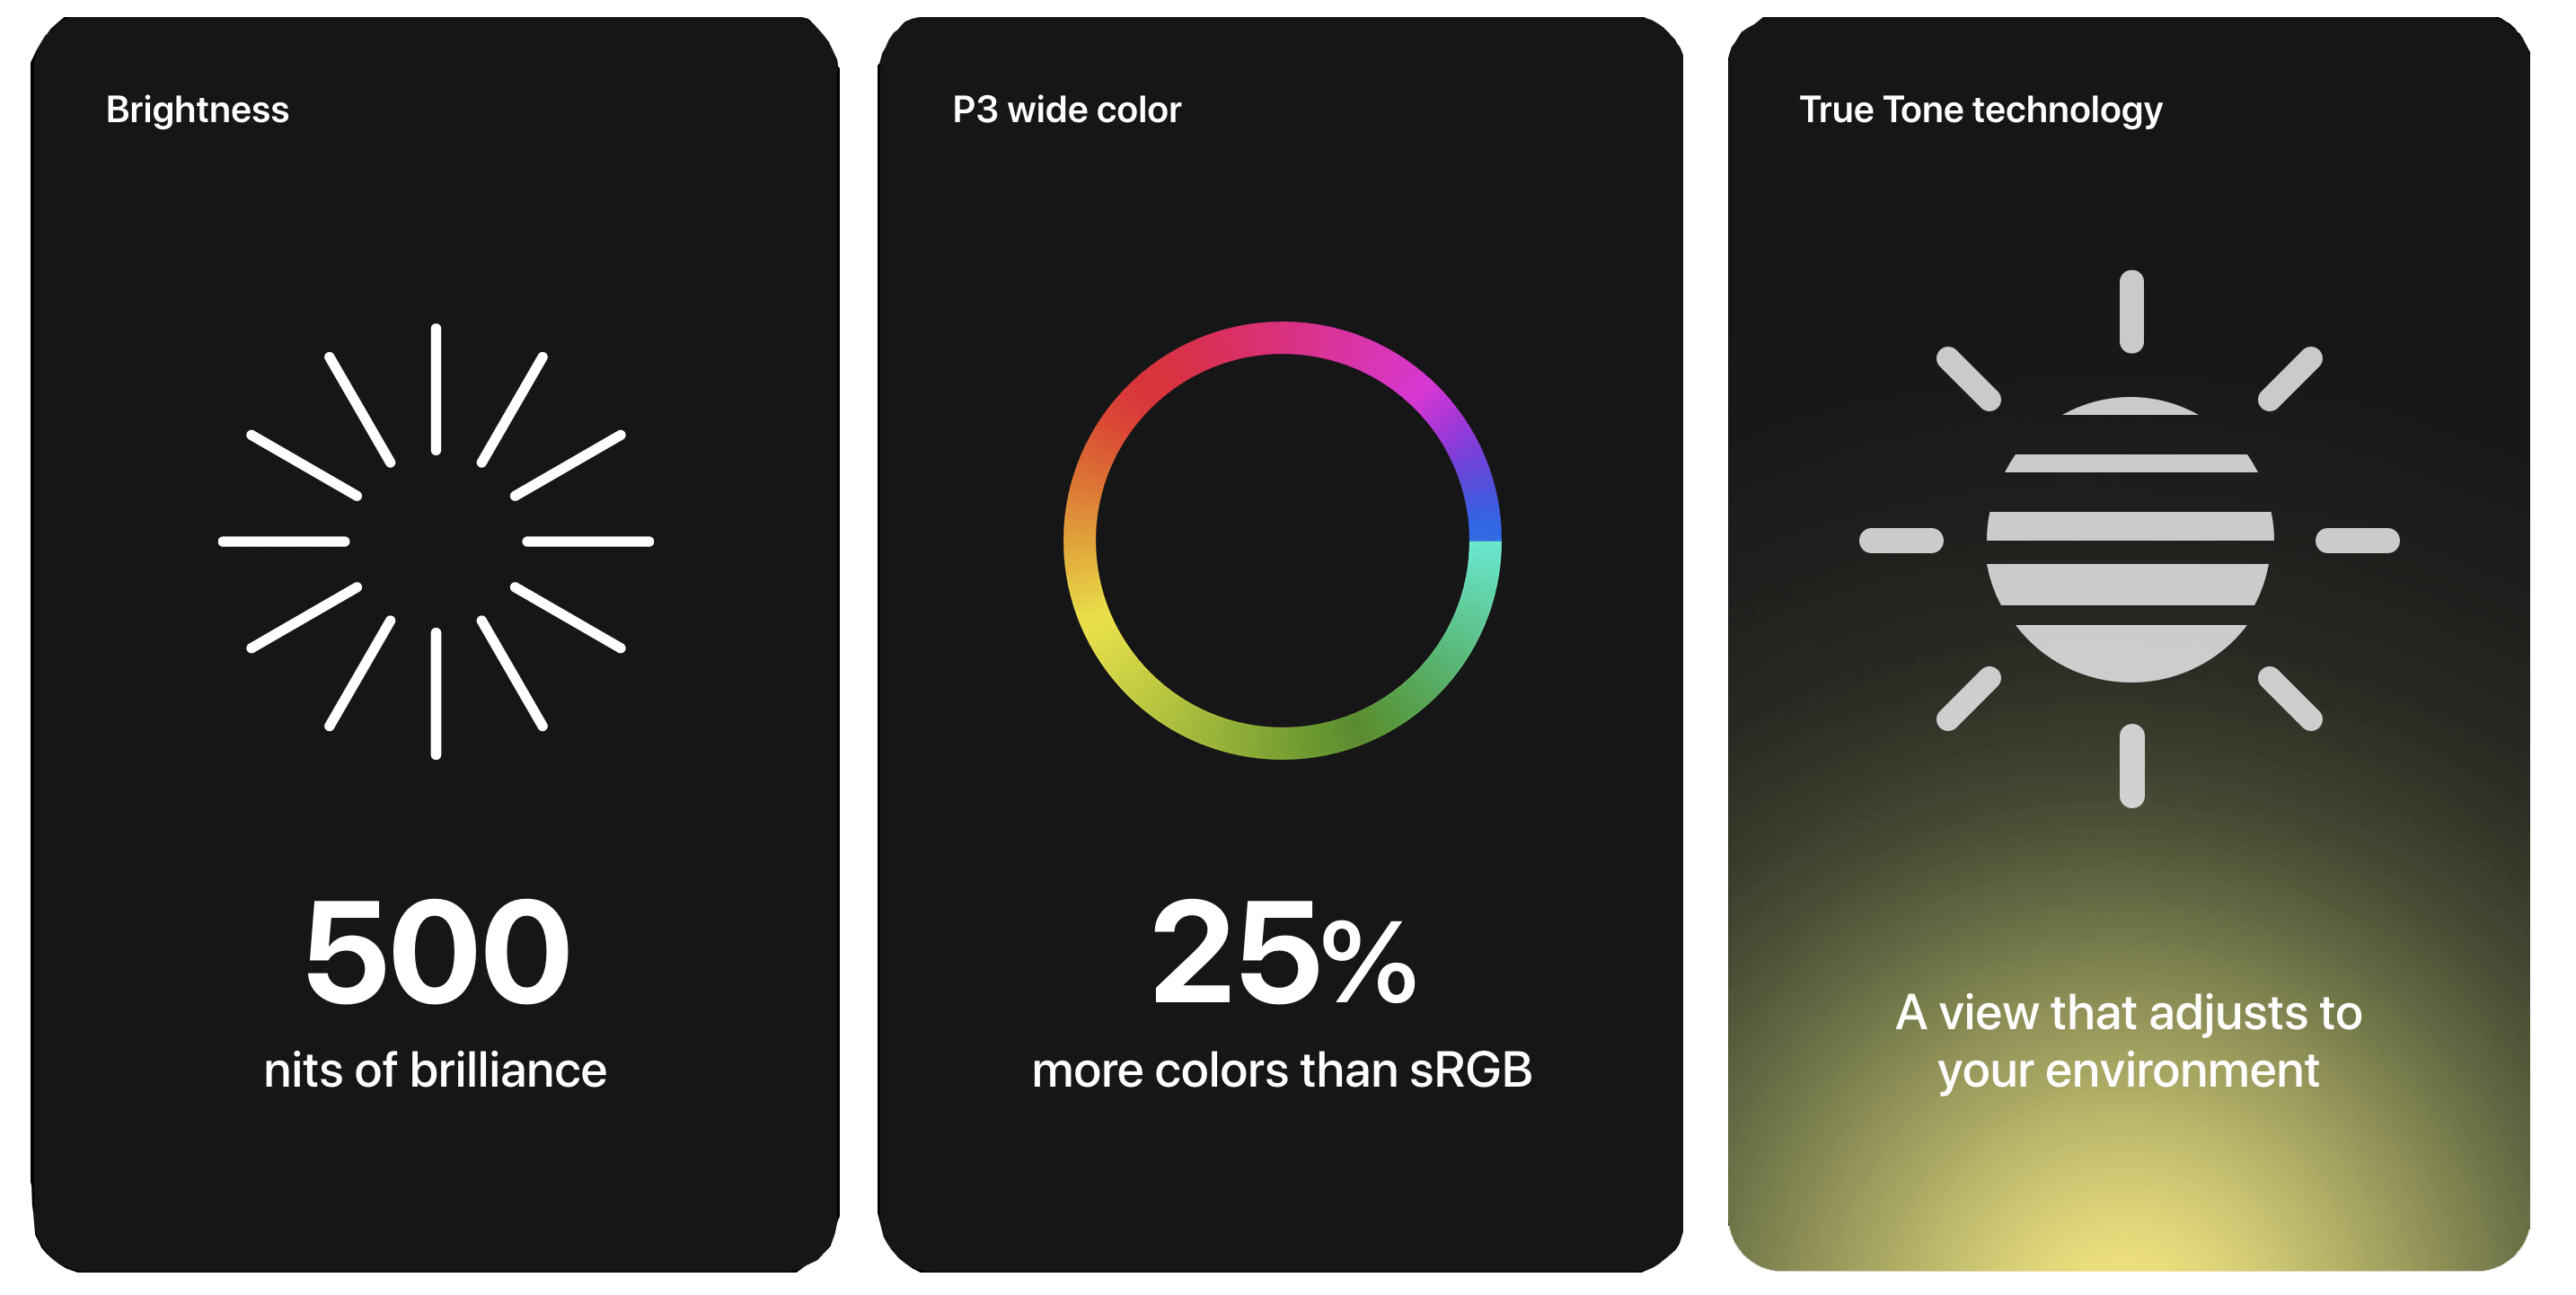2576x1295 pixels.
Task: Click the 'nits of brilliance' text
Action: coord(435,1070)
